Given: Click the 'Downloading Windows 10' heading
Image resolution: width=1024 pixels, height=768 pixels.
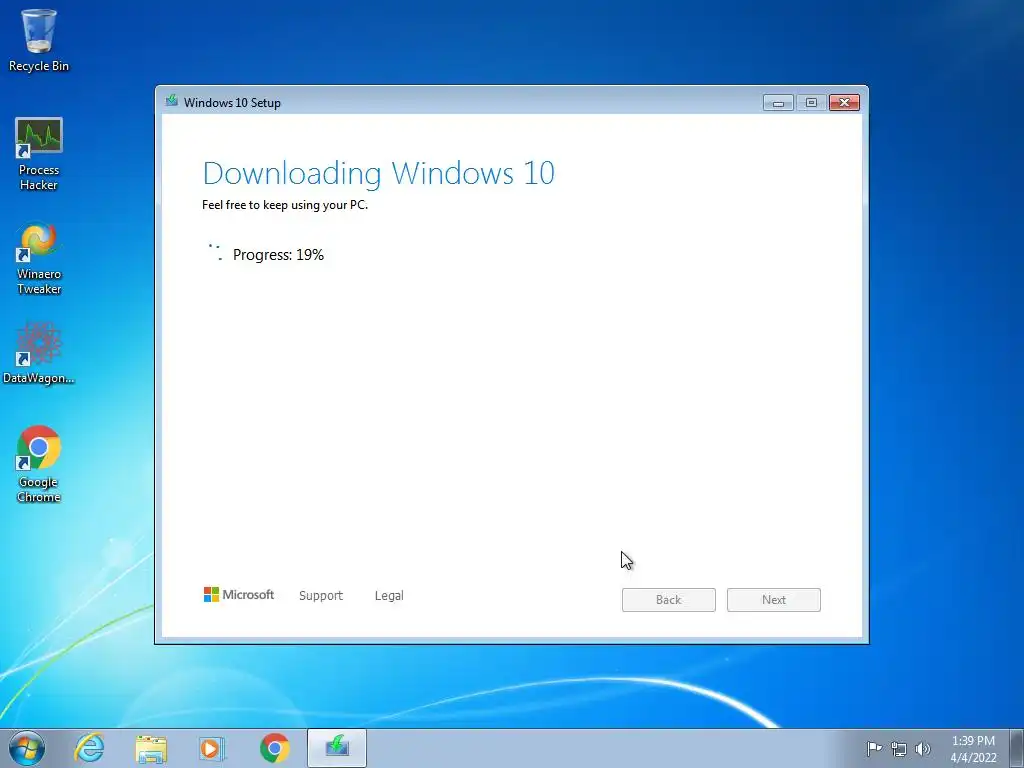Looking at the screenshot, I should pyautogui.click(x=379, y=174).
